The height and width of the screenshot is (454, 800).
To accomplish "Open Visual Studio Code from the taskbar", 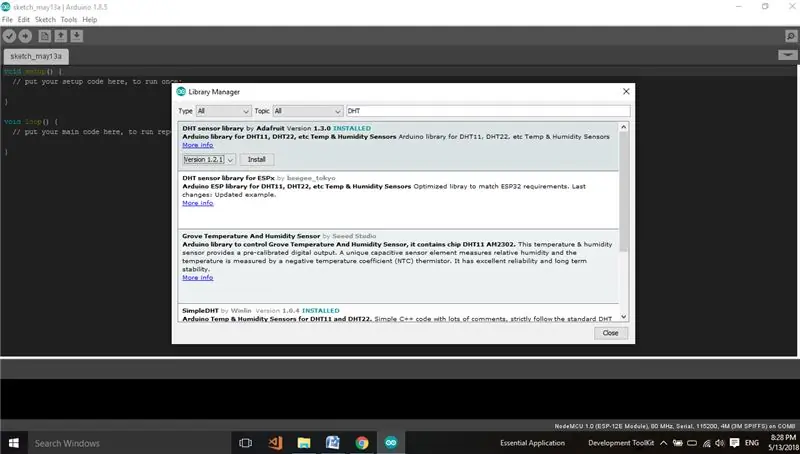I will coord(275,443).
